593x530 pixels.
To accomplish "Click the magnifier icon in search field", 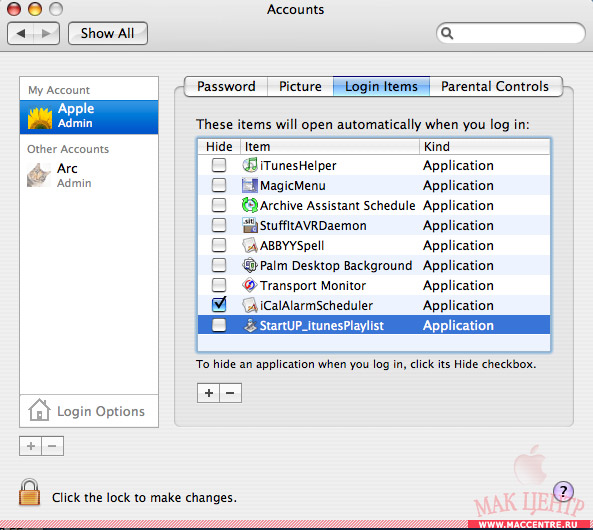I will pos(447,33).
